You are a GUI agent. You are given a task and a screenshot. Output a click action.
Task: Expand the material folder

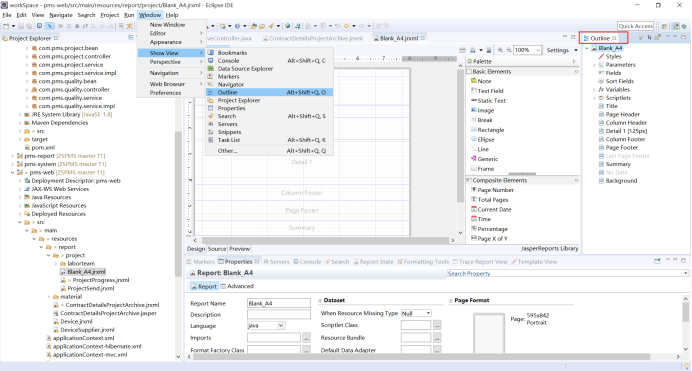[x=49, y=297]
